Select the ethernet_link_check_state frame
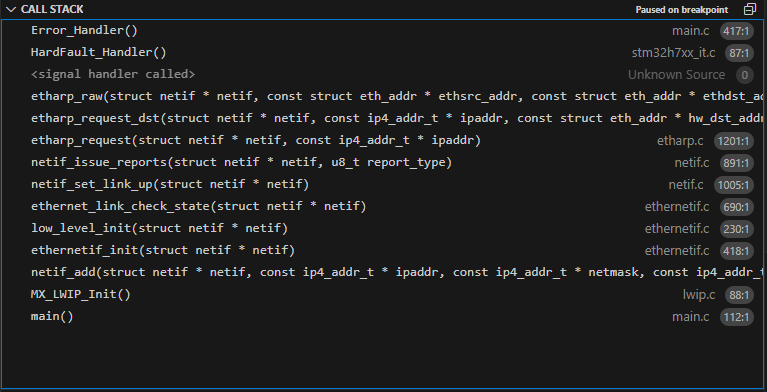Image resolution: width=767 pixels, height=392 pixels. (384, 207)
